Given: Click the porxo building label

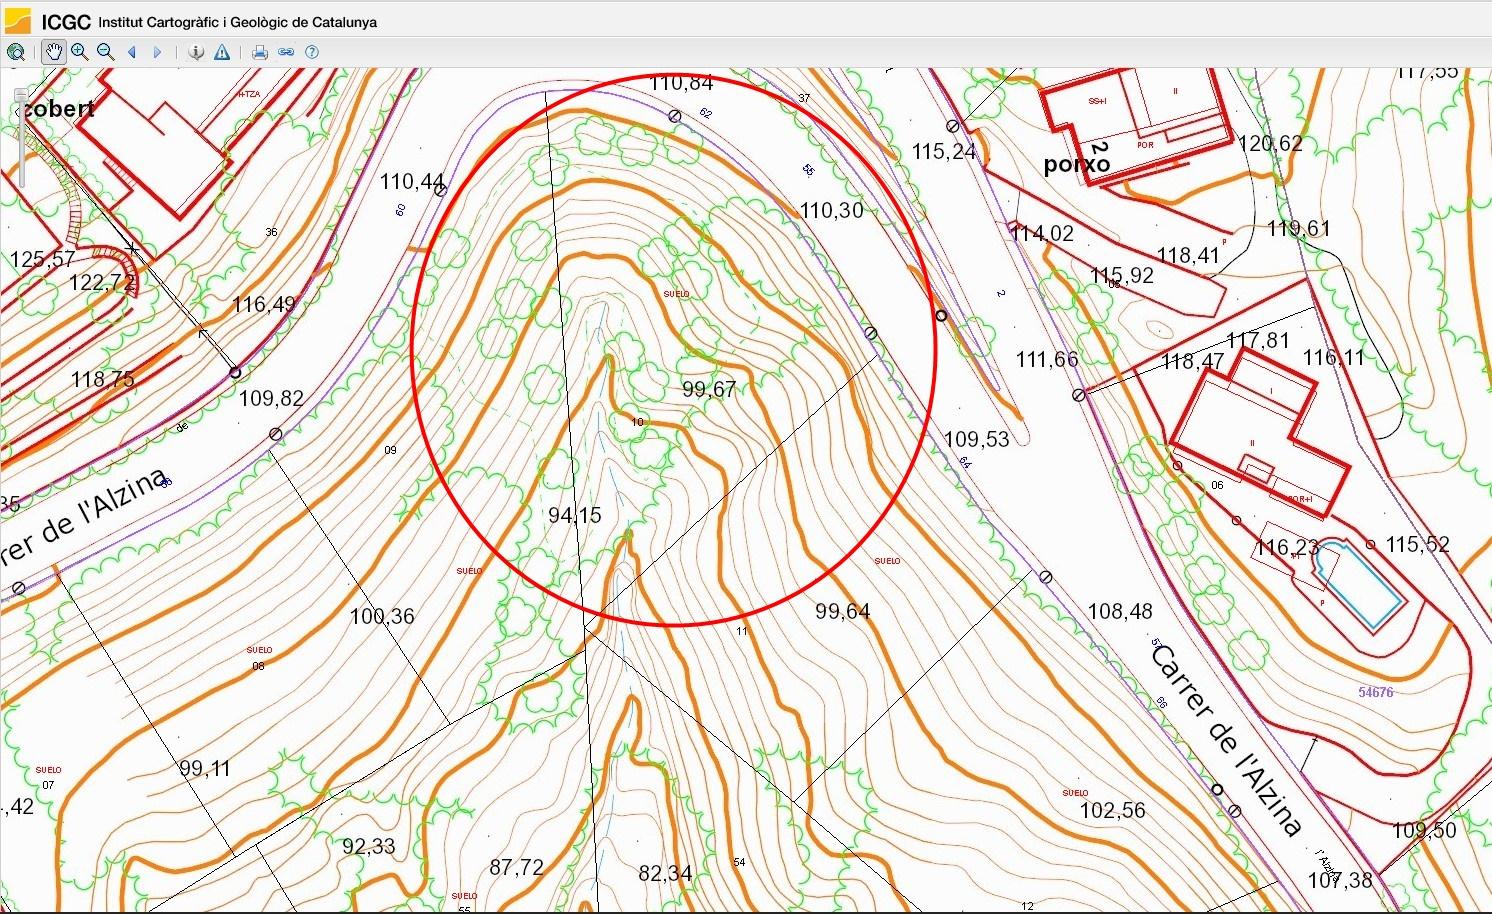Looking at the screenshot, I should click(x=1077, y=162).
